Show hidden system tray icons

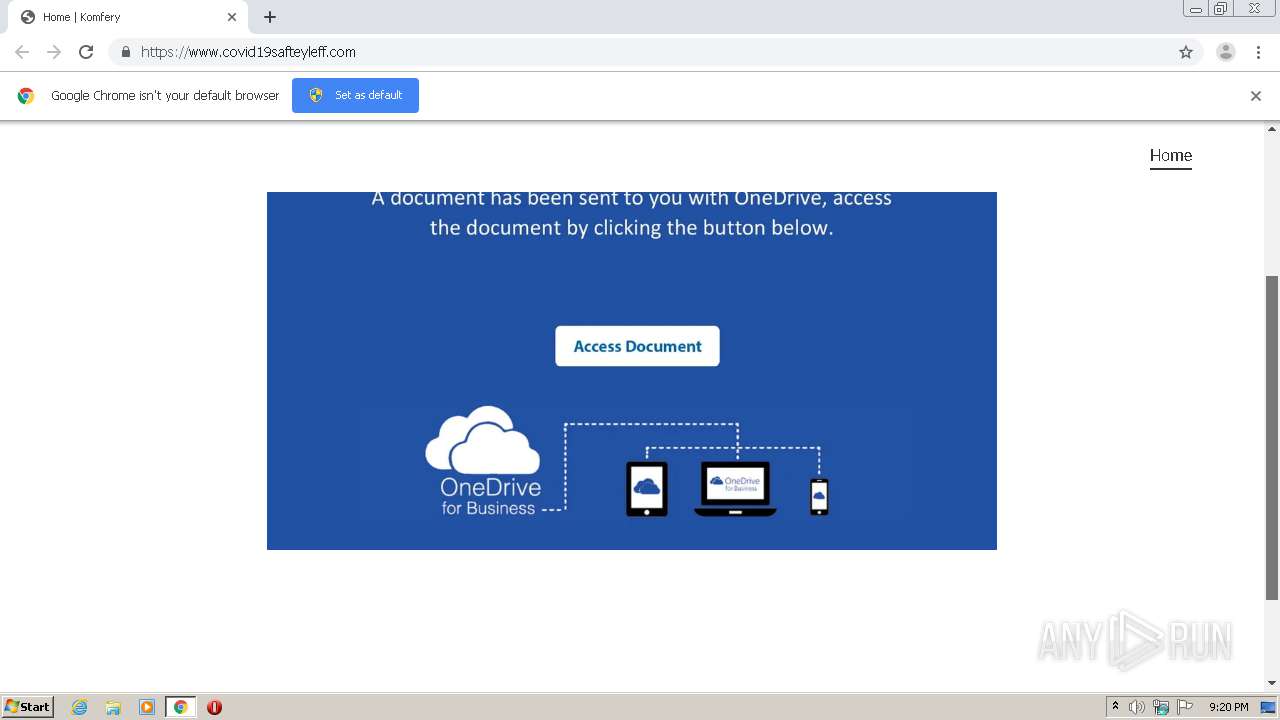(x=1115, y=707)
